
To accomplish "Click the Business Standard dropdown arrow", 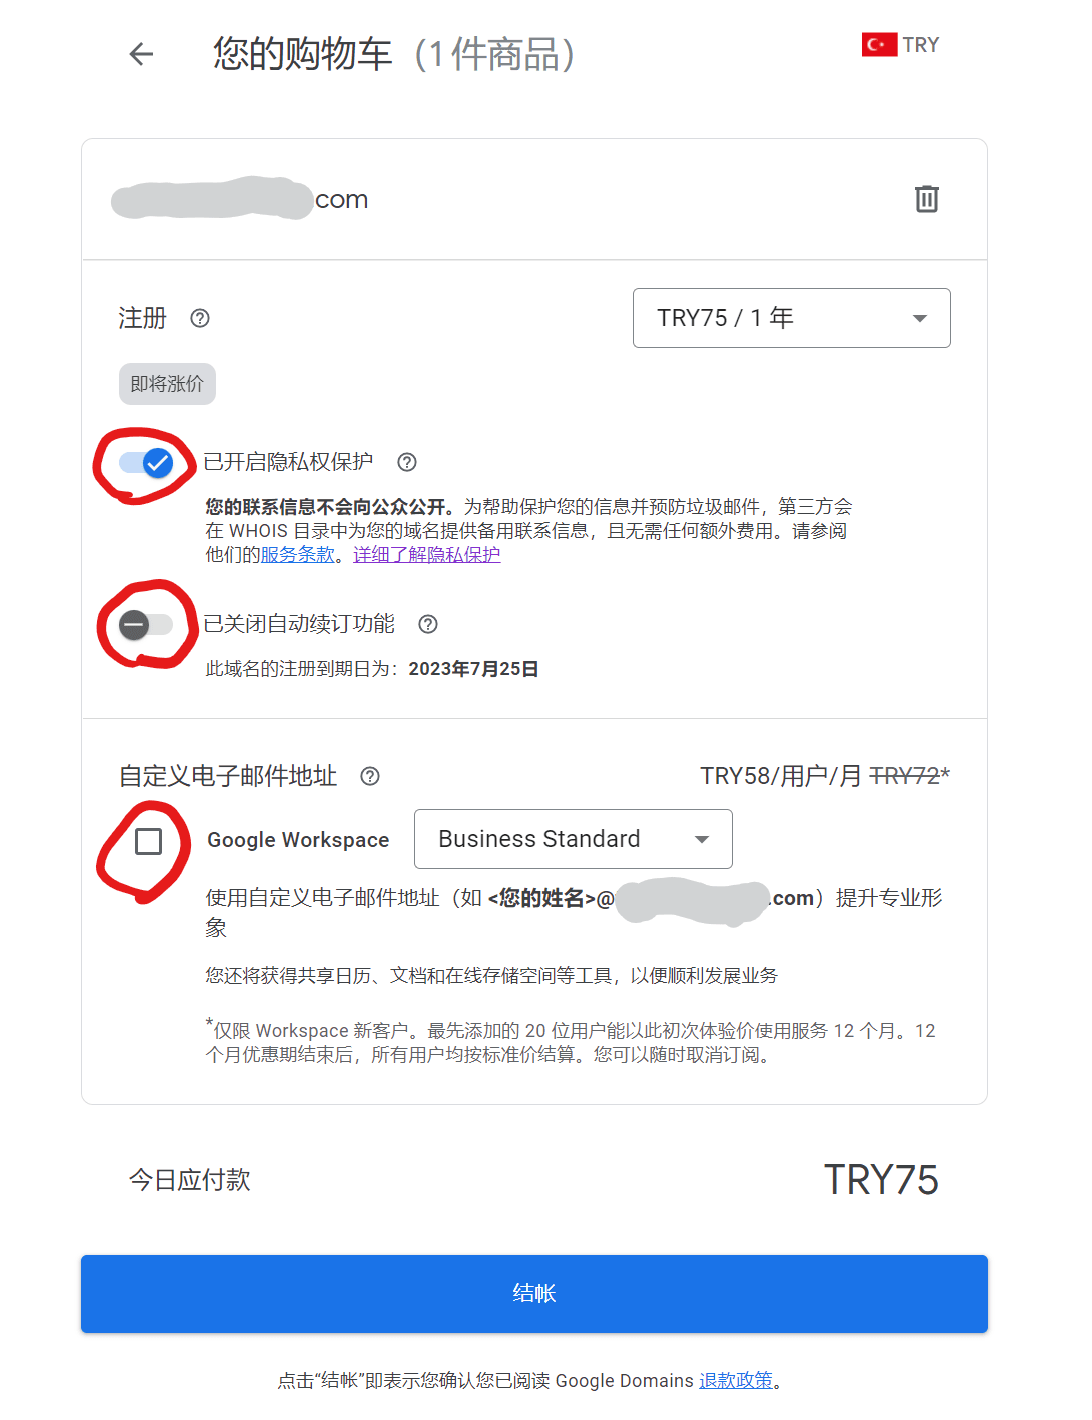I will point(702,839).
